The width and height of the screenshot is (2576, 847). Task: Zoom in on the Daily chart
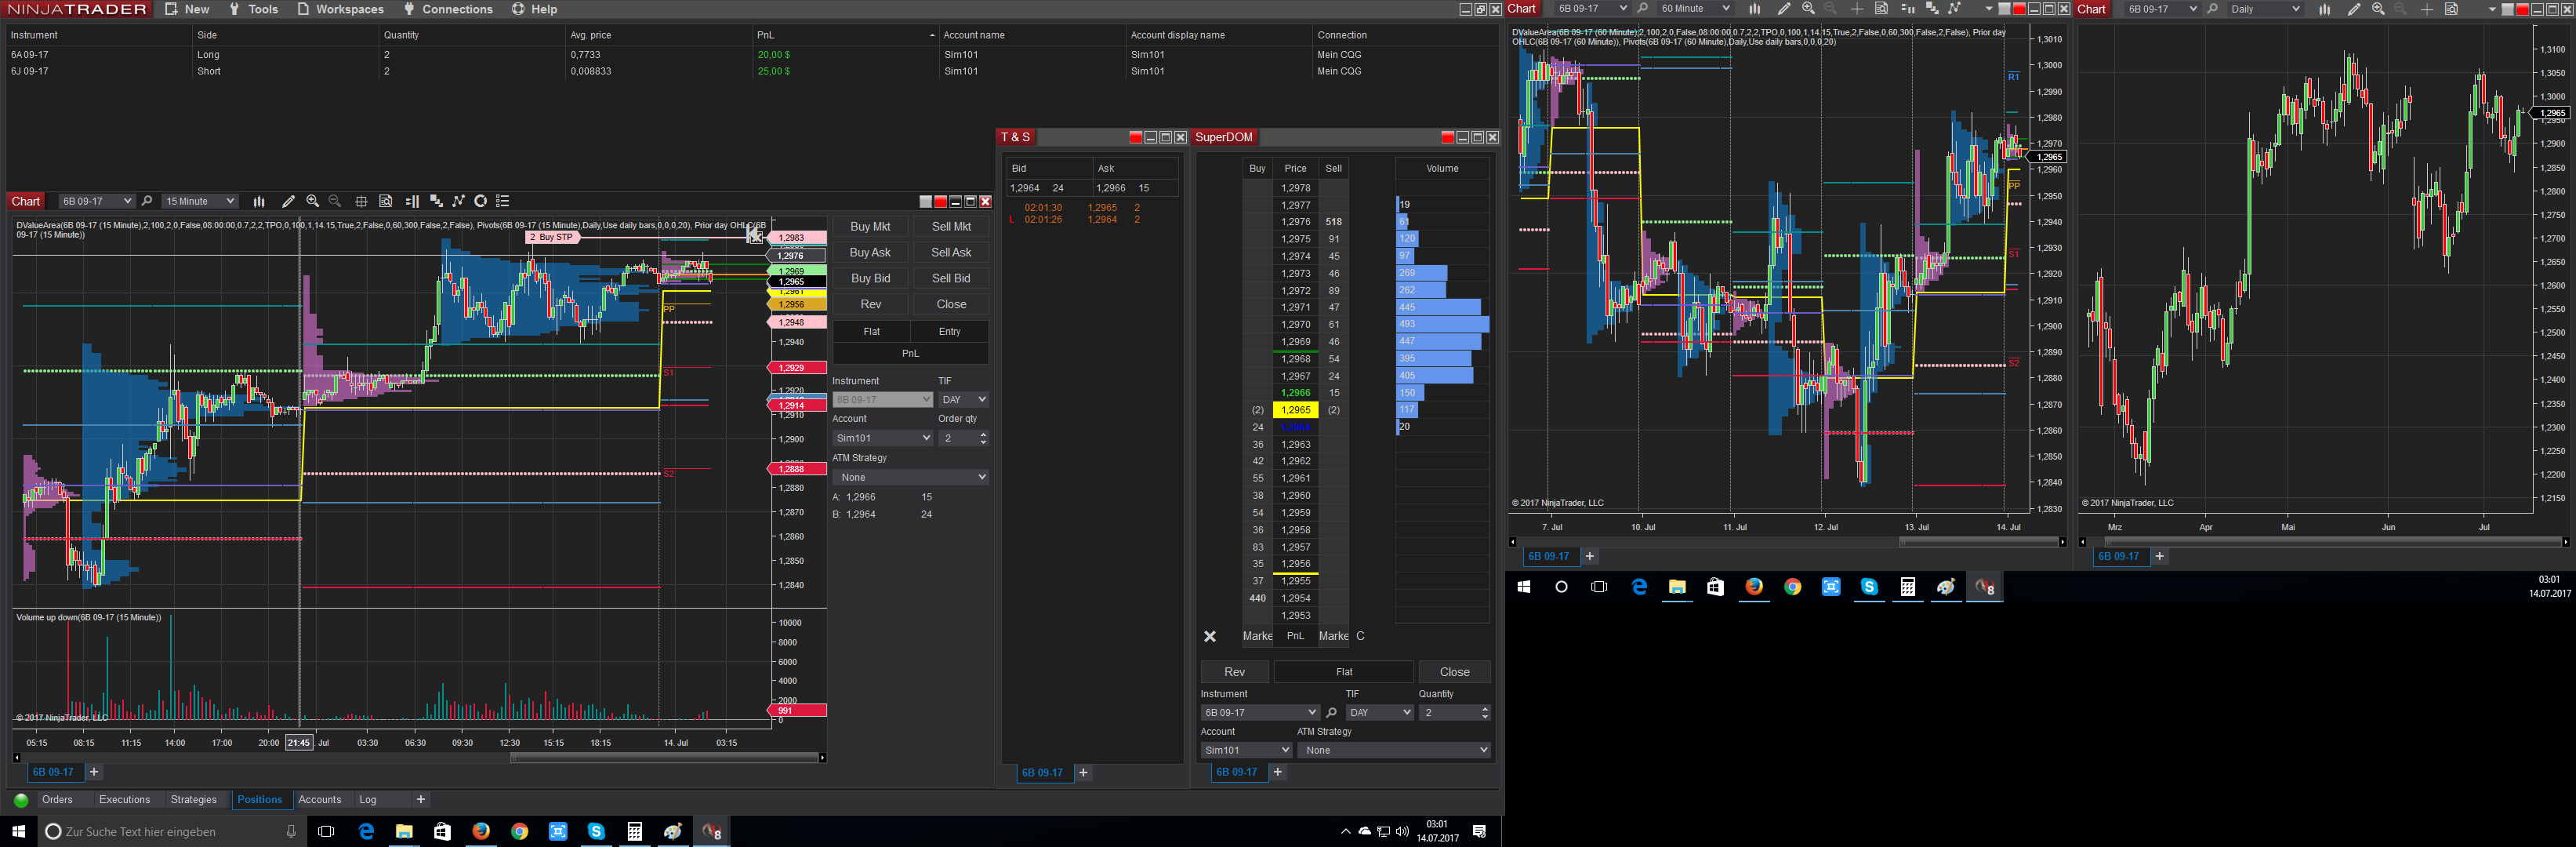coord(2378,9)
